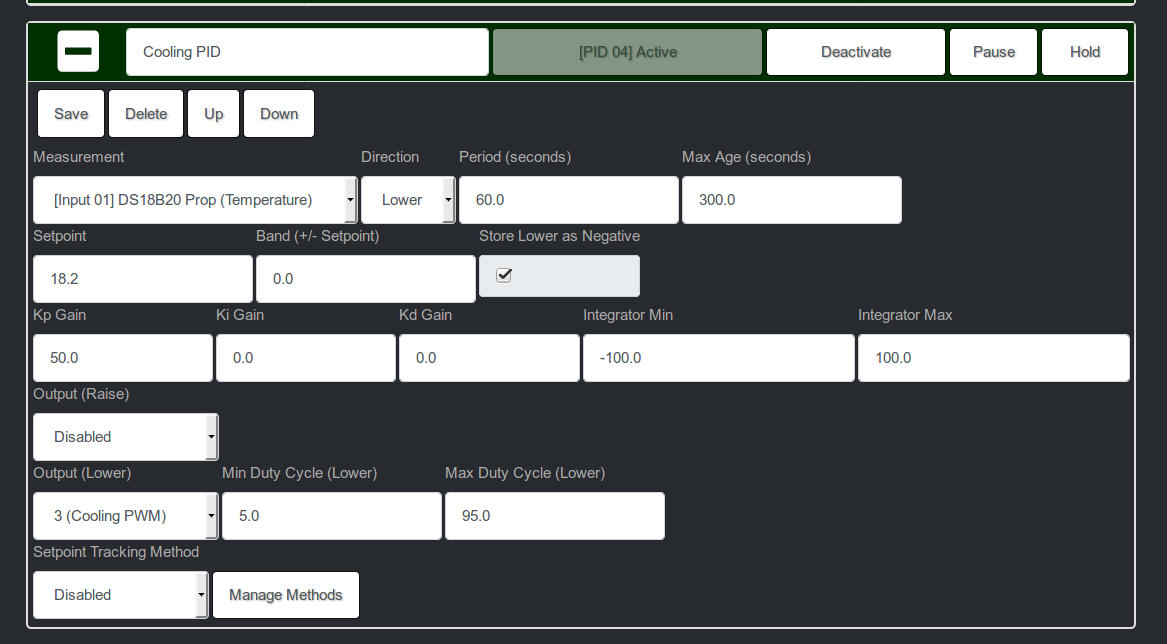The width and height of the screenshot is (1167, 644).
Task: Click the Kd Gain input field
Action: [489, 358]
